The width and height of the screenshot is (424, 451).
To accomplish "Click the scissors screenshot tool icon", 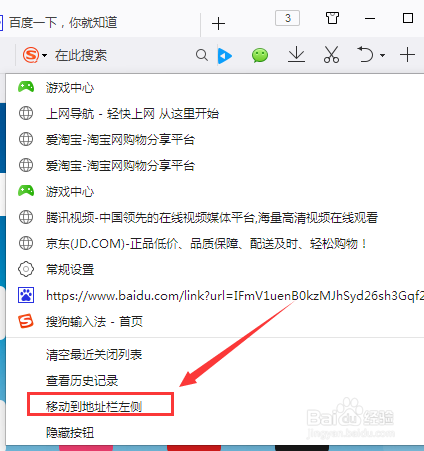I will [x=331, y=55].
